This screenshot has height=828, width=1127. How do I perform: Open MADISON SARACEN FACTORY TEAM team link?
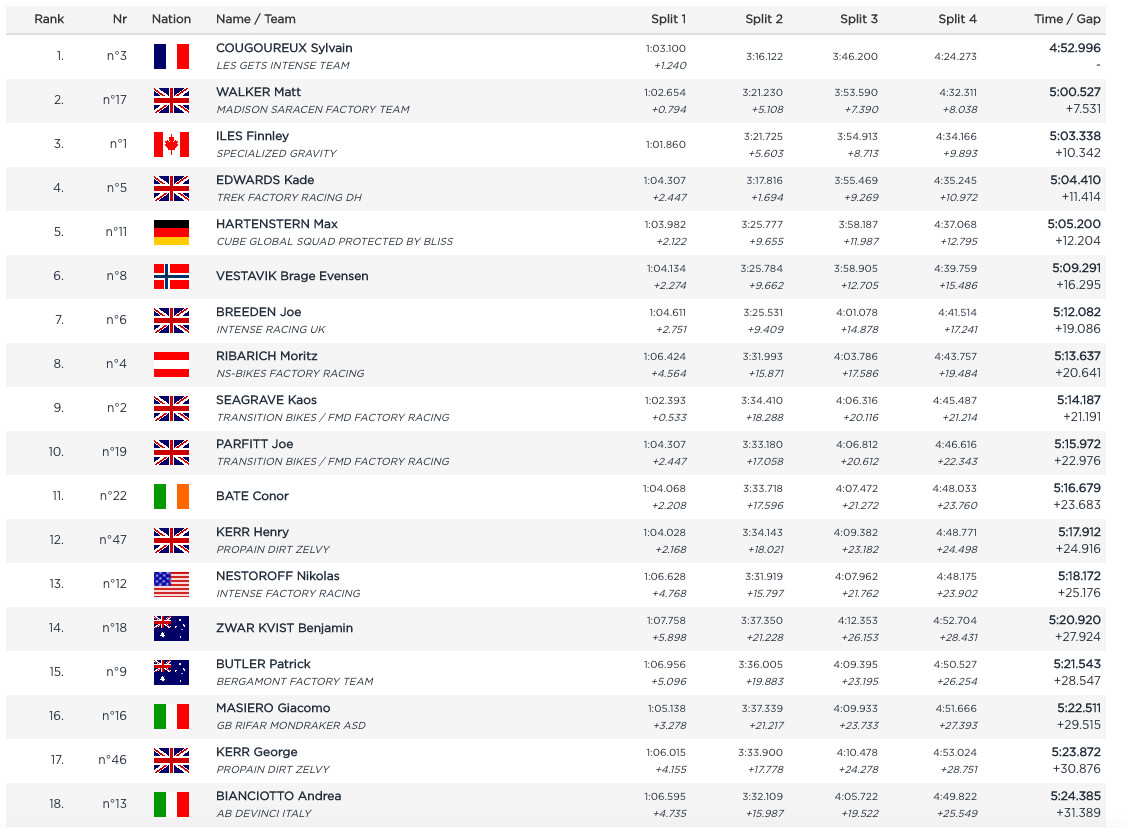(313, 109)
